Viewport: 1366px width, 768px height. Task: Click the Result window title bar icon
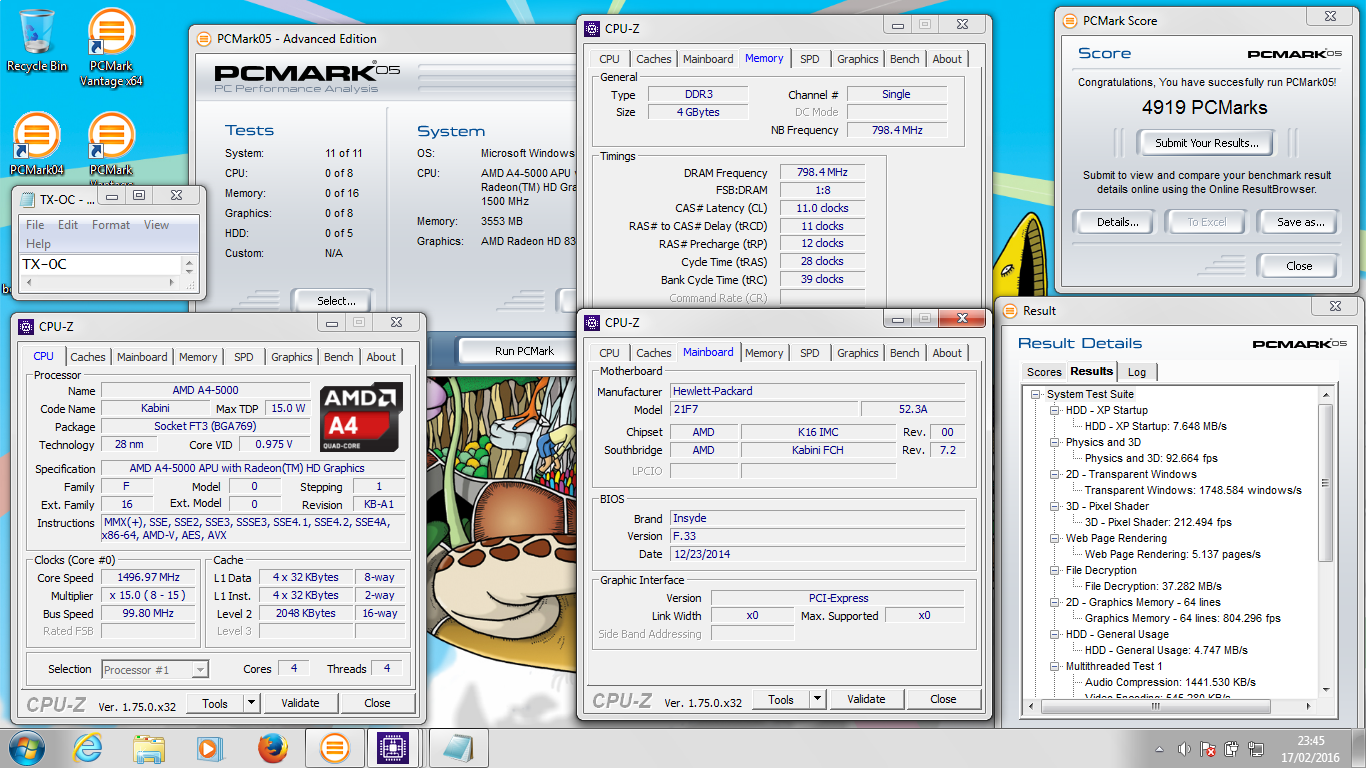pyautogui.click(x=1011, y=311)
